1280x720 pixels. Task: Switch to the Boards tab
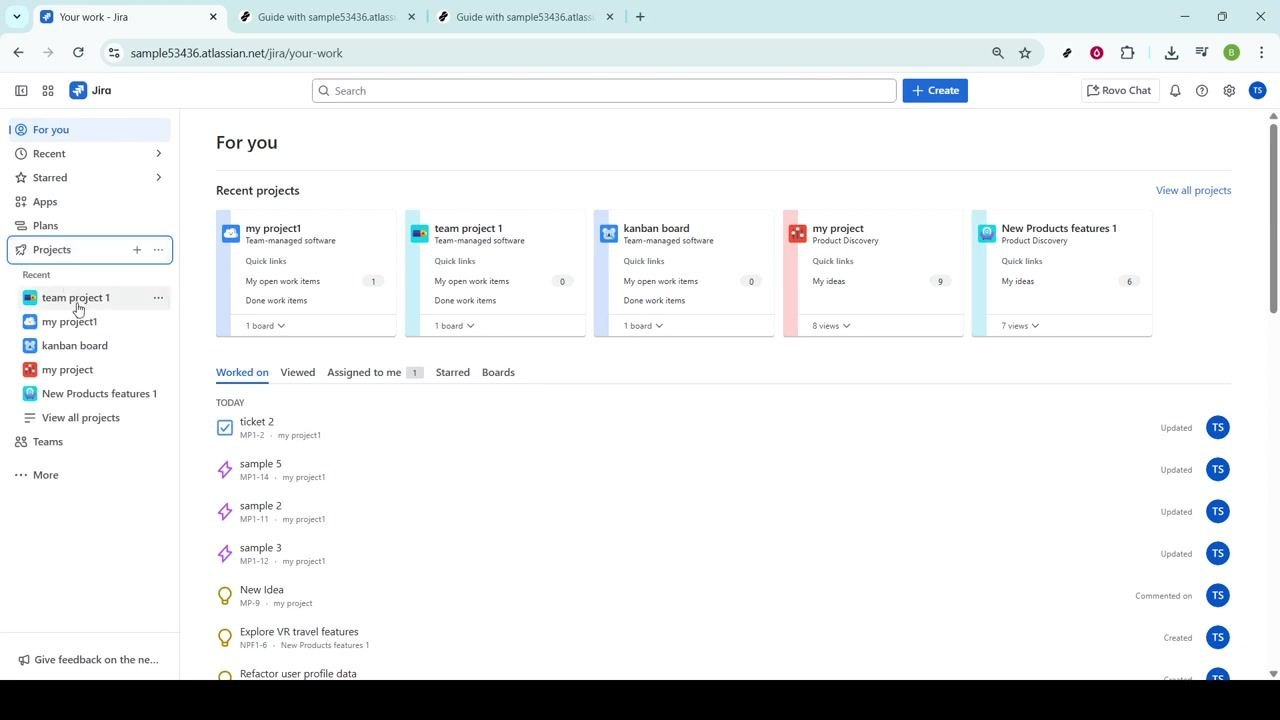click(x=498, y=372)
